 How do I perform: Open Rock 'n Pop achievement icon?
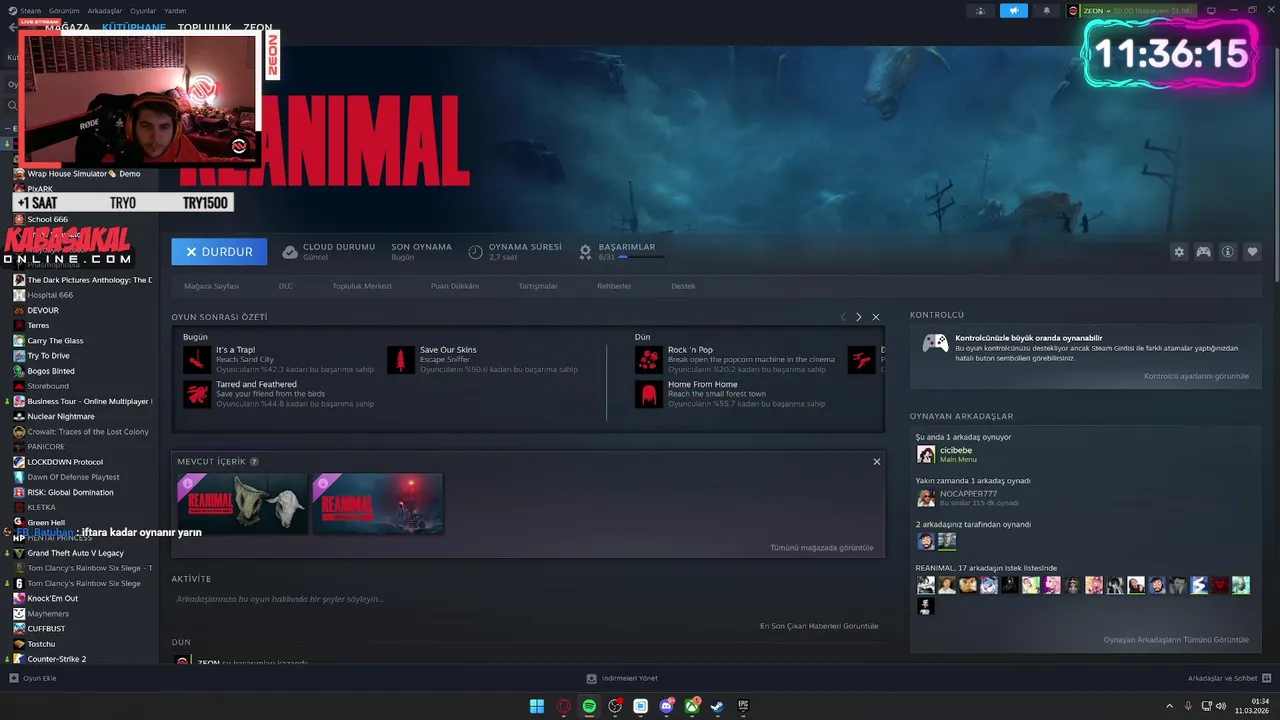(649, 360)
